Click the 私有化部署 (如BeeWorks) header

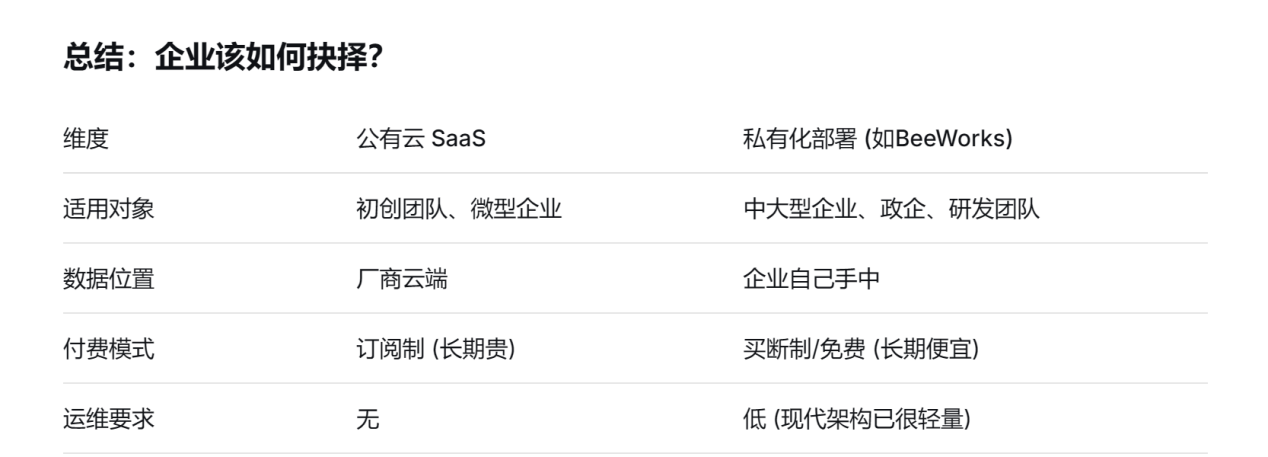(x=879, y=138)
